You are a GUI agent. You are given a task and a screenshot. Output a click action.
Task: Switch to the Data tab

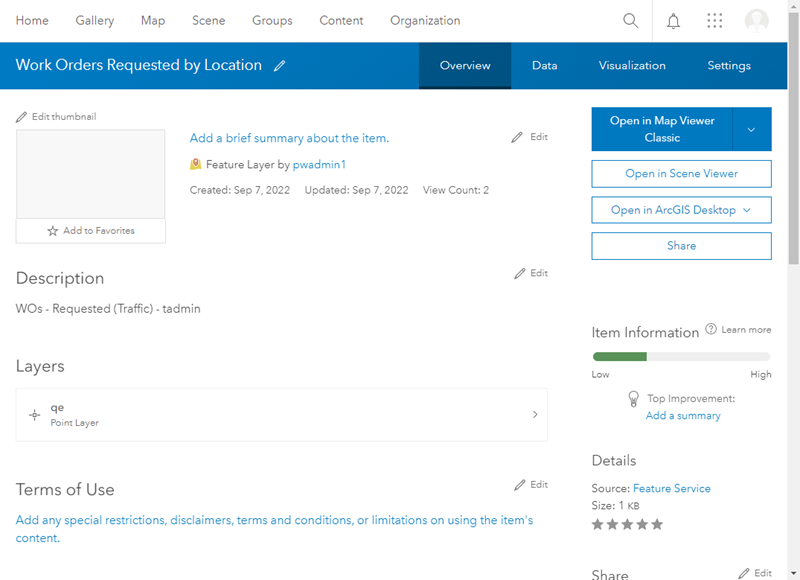point(544,66)
